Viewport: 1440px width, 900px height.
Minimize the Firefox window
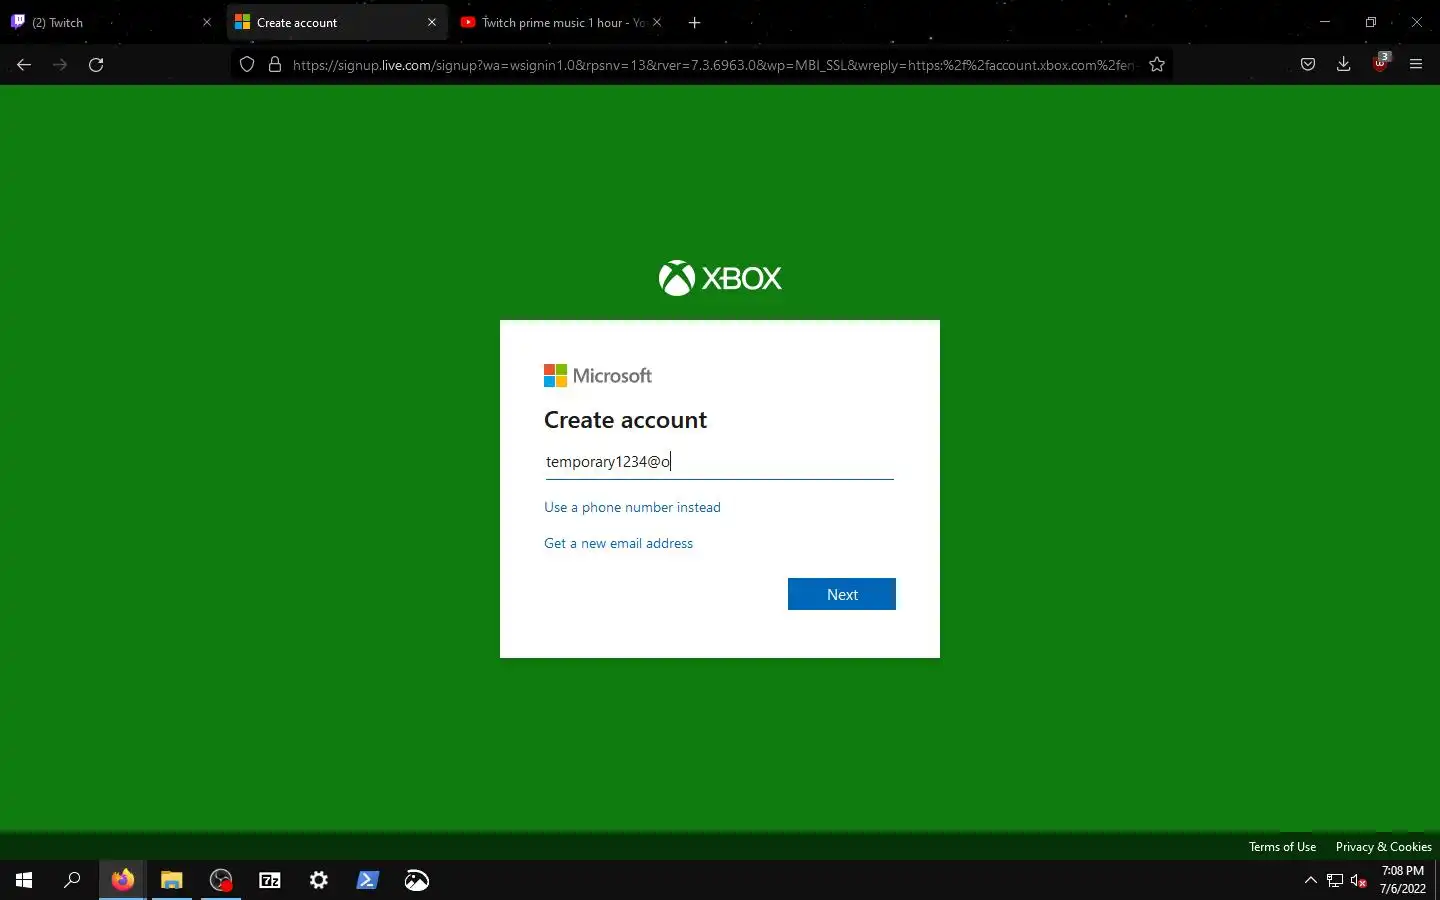click(1325, 22)
